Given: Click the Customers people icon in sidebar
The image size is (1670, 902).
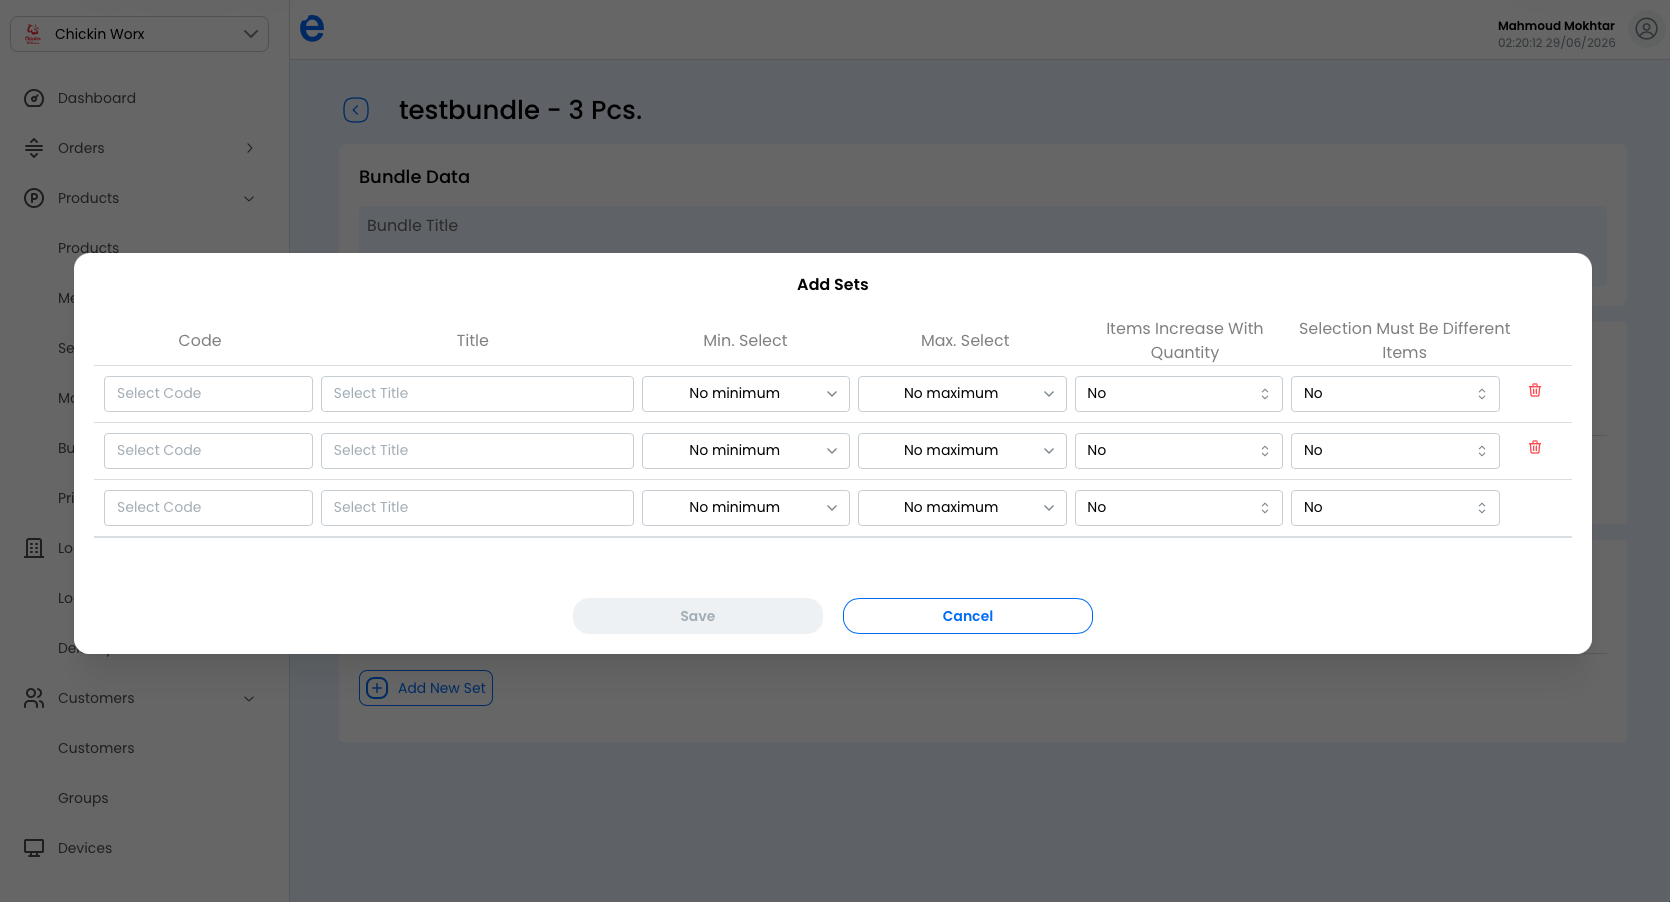Looking at the screenshot, I should coord(34,698).
